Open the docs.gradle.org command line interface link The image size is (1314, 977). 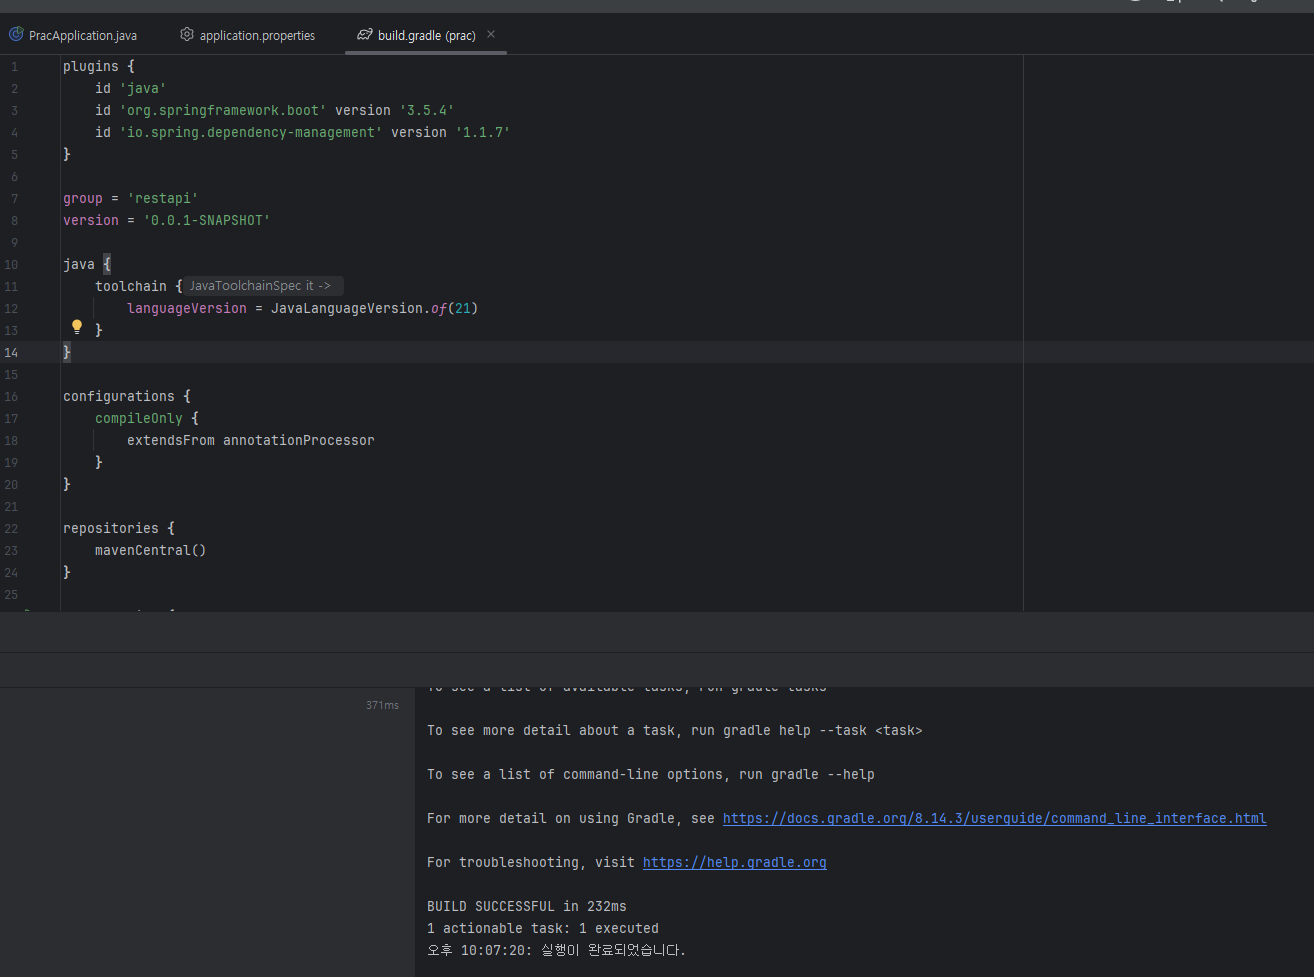coord(994,818)
